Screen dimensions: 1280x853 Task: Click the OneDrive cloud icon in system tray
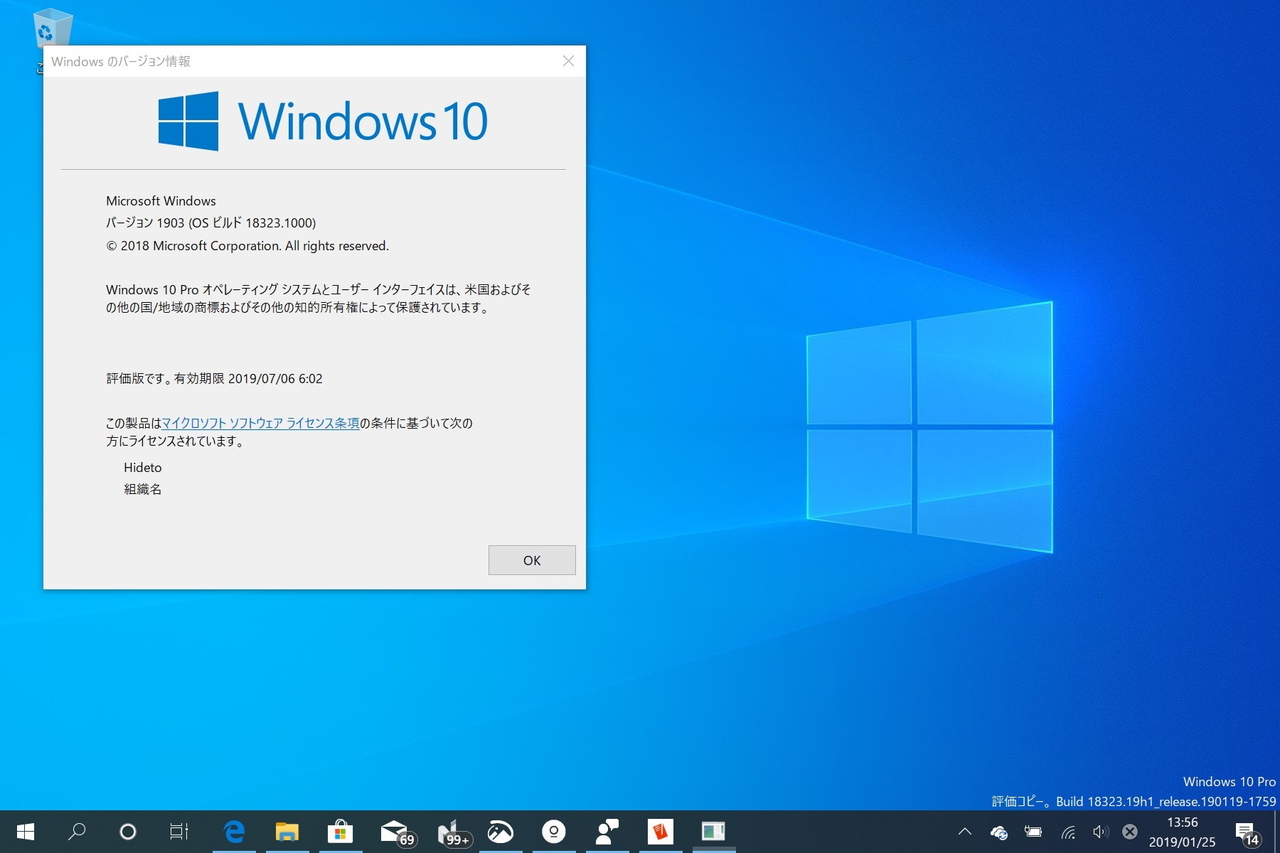[998, 831]
